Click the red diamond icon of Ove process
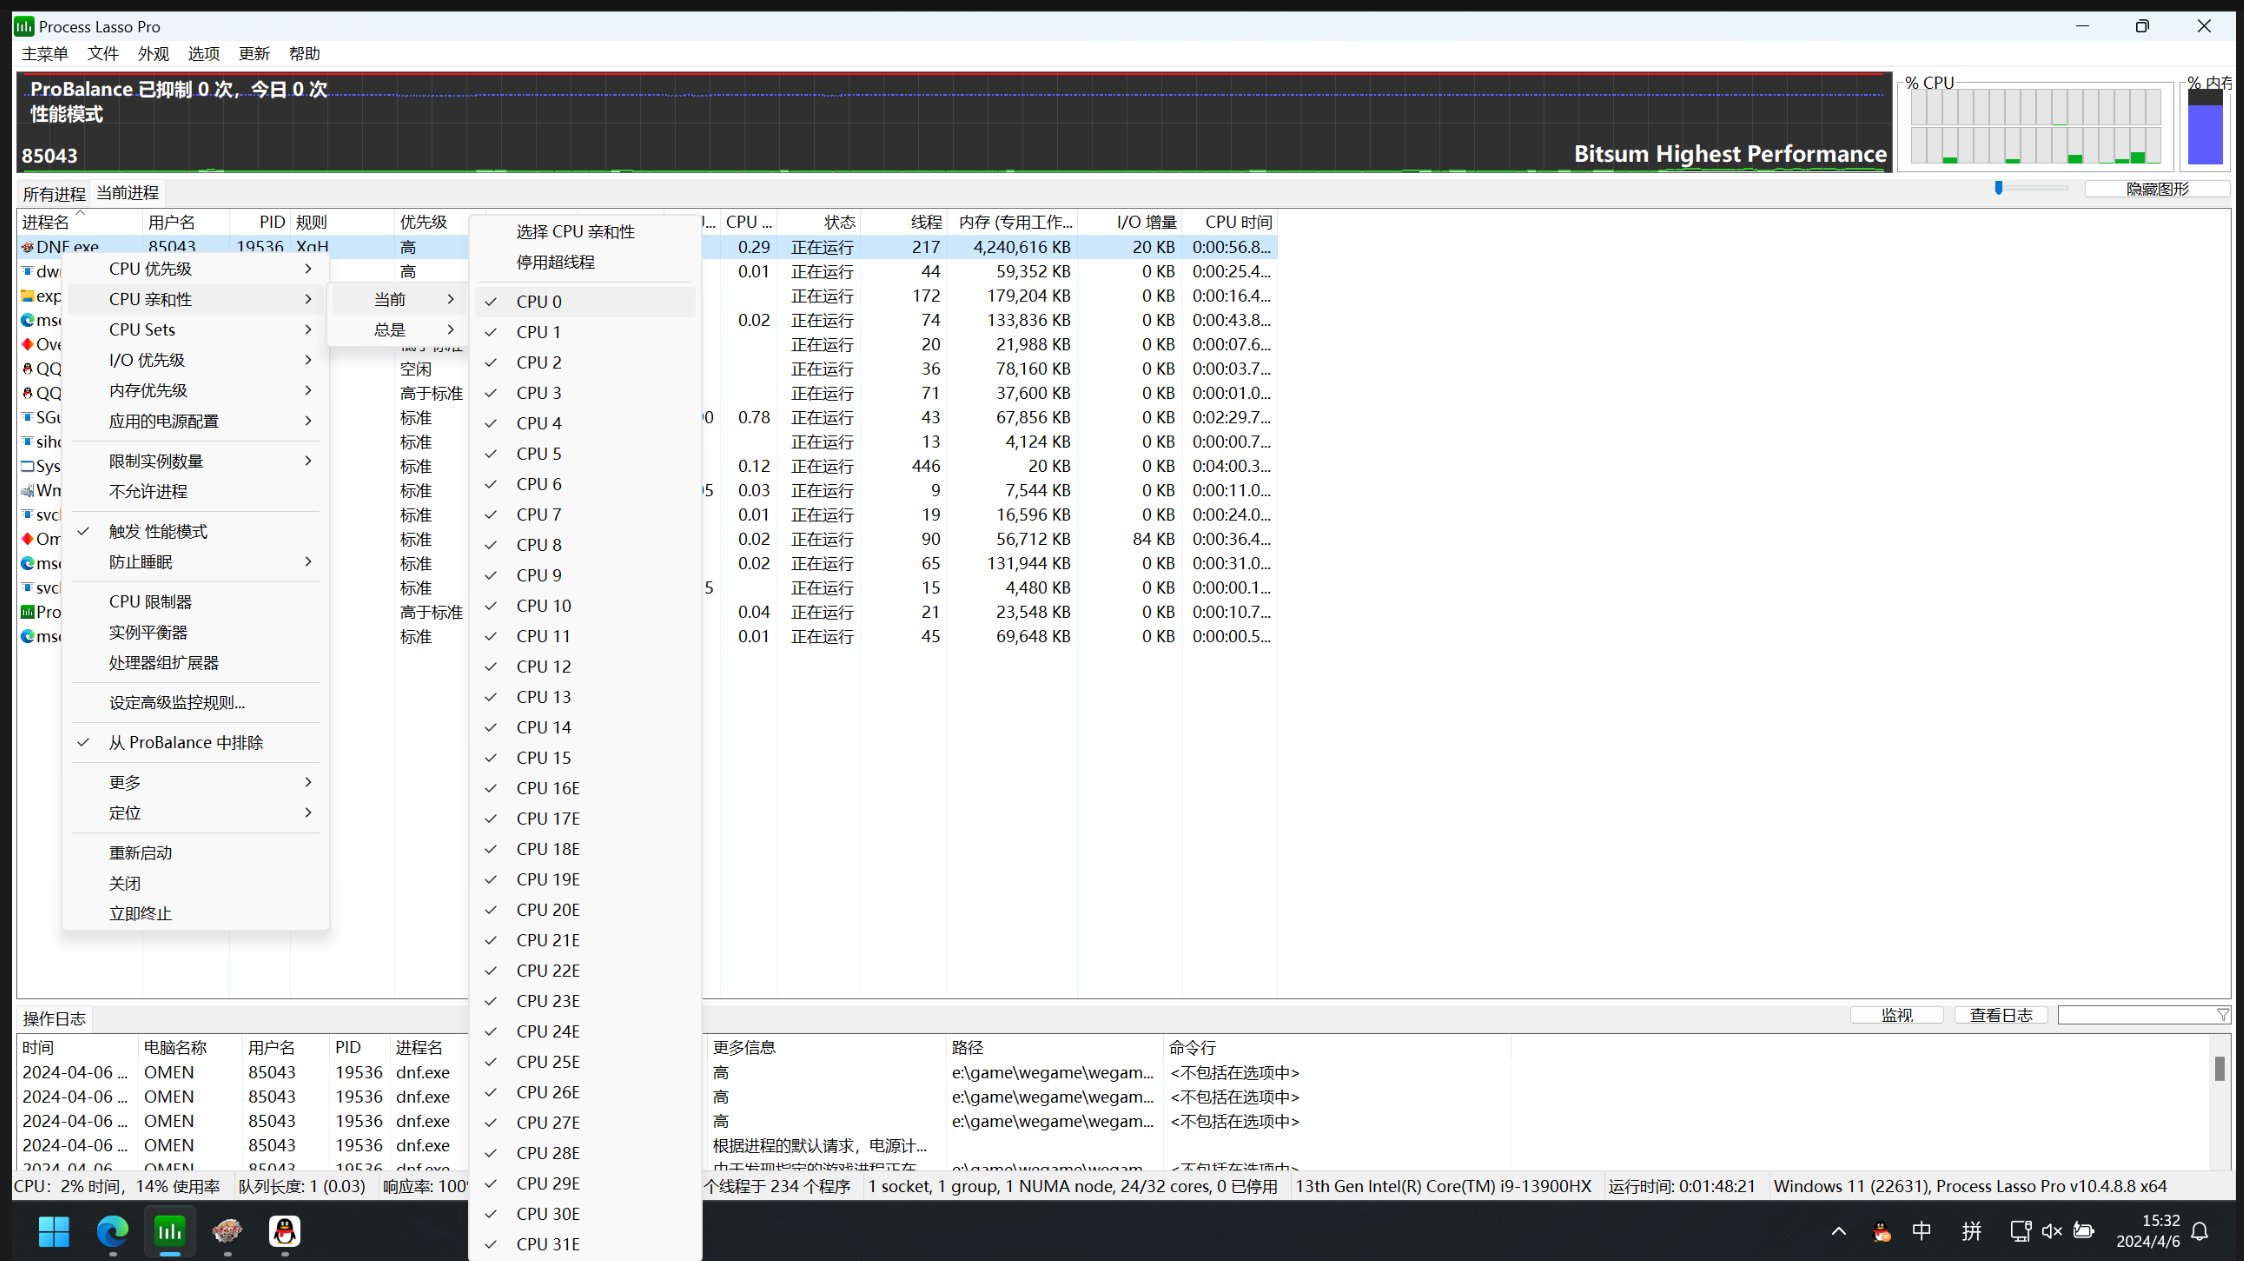Image resolution: width=2244 pixels, height=1261 pixels. pos(28,344)
